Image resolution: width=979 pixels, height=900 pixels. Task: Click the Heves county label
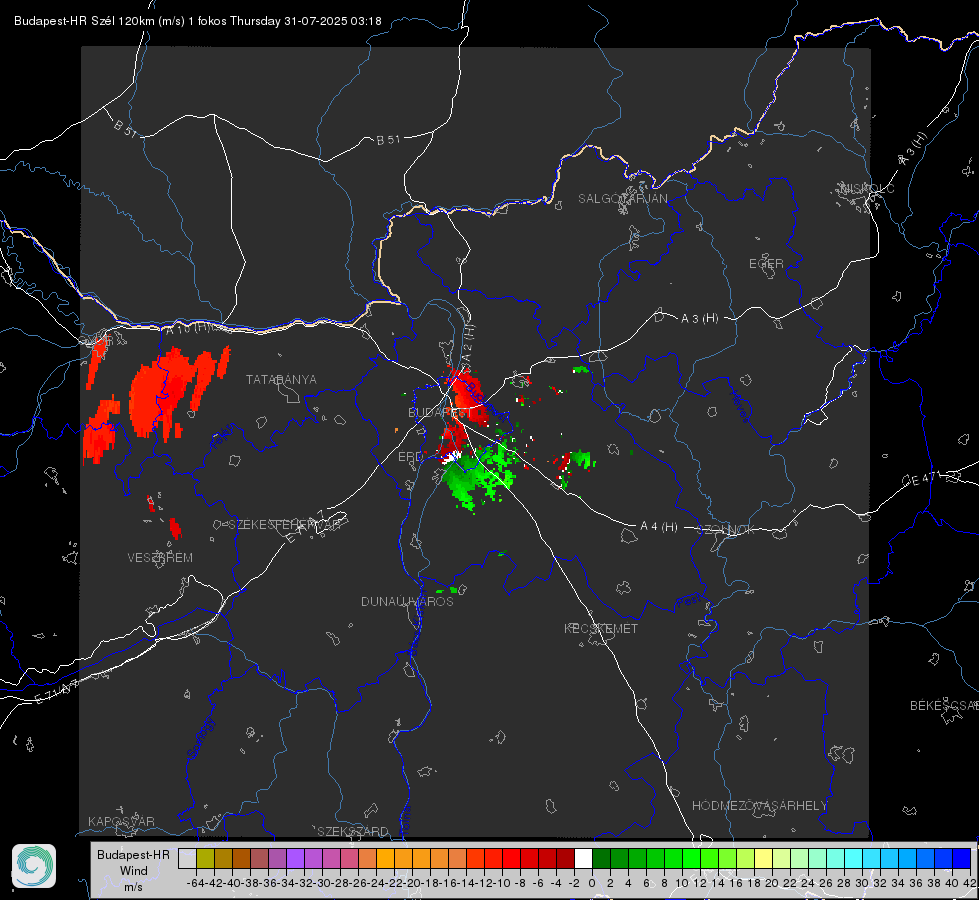[739, 407]
